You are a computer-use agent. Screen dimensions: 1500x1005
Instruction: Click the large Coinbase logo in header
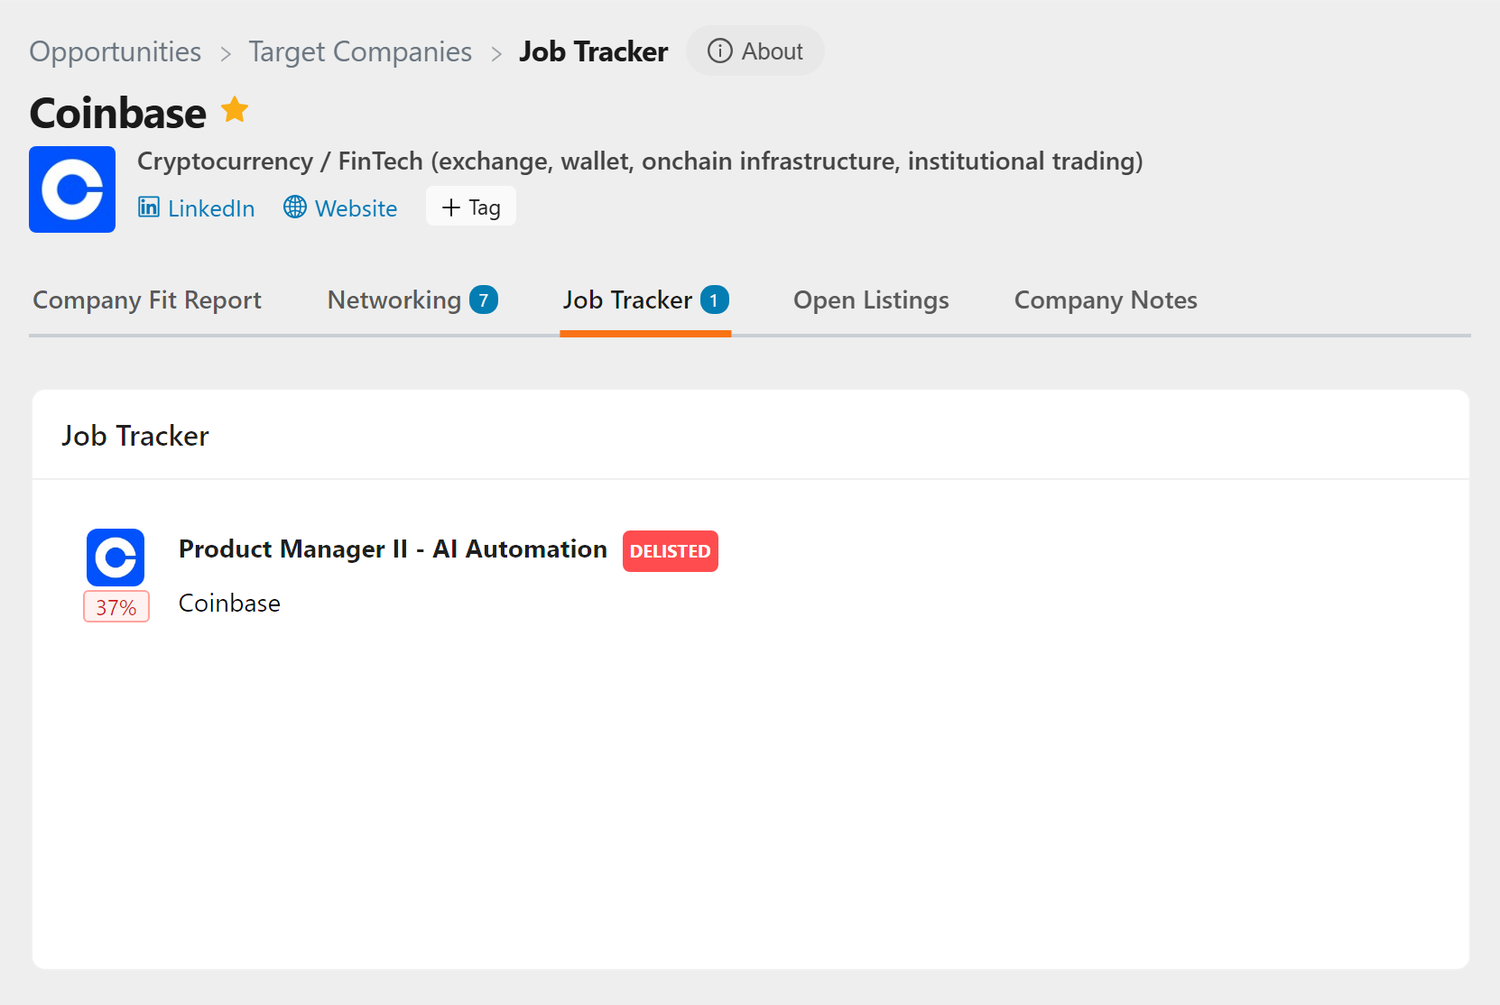[72, 189]
